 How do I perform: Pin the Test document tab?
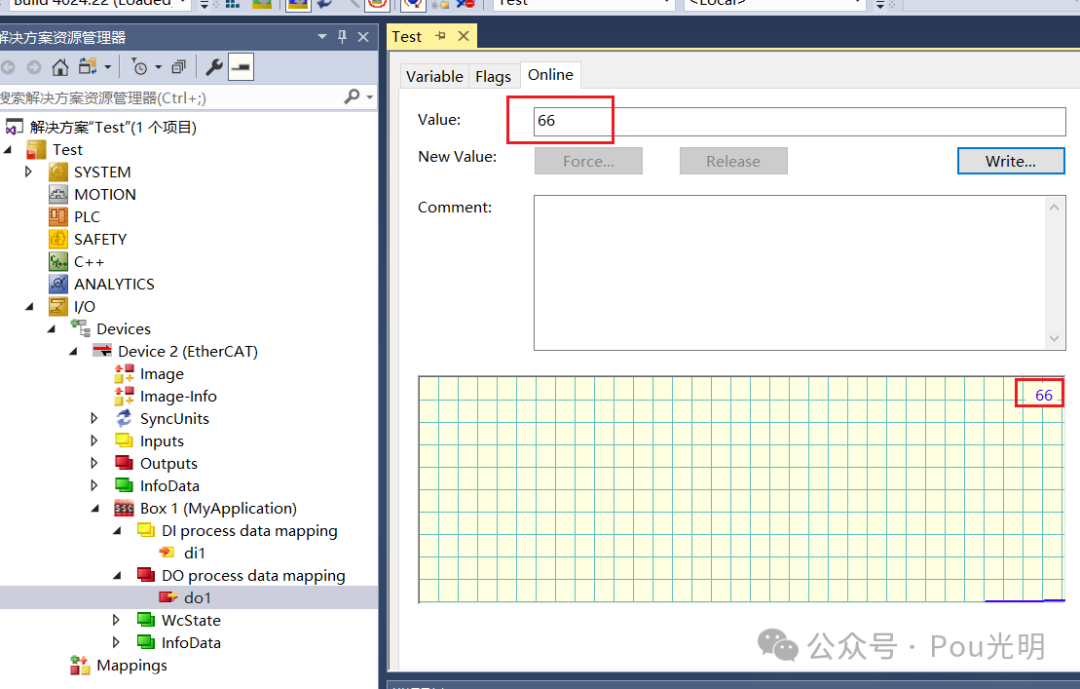pyautogui.click(x=441, y=36)
